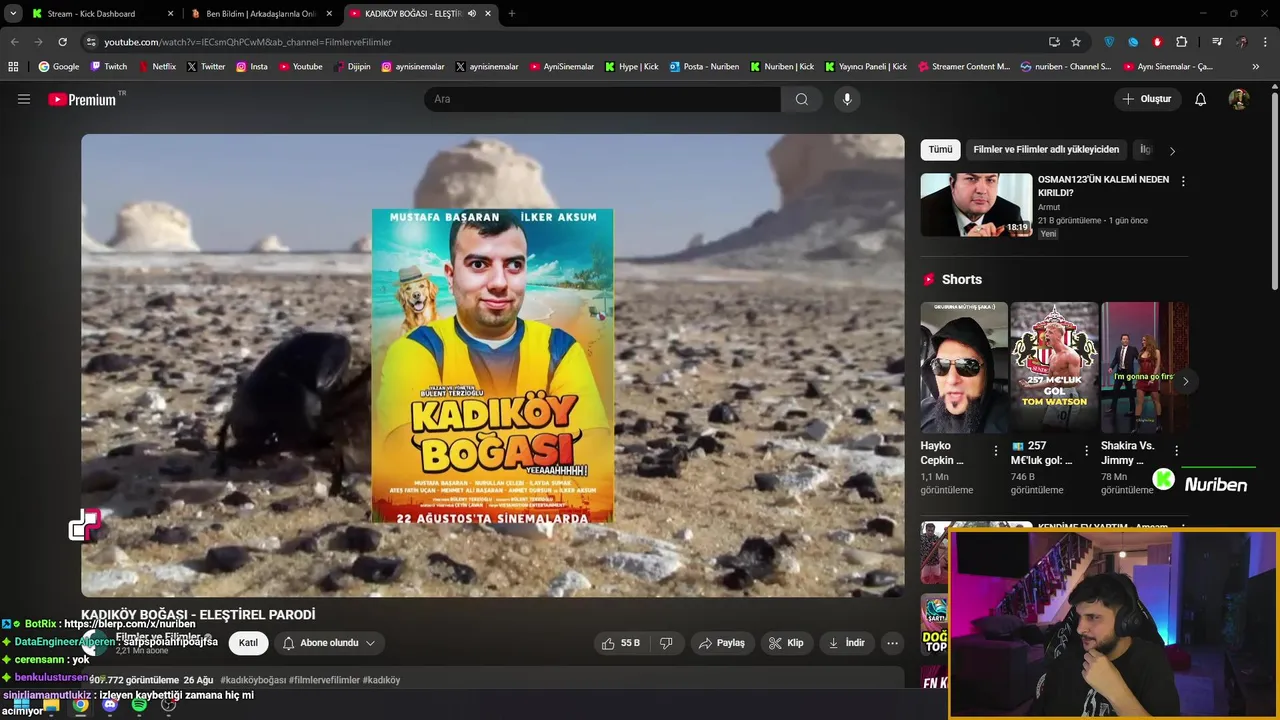Viewport: 1280px width, 720px height.
Task: Like the video with 55 B thumbs-up
Action: pyautogui.click(x=620, y=643)
